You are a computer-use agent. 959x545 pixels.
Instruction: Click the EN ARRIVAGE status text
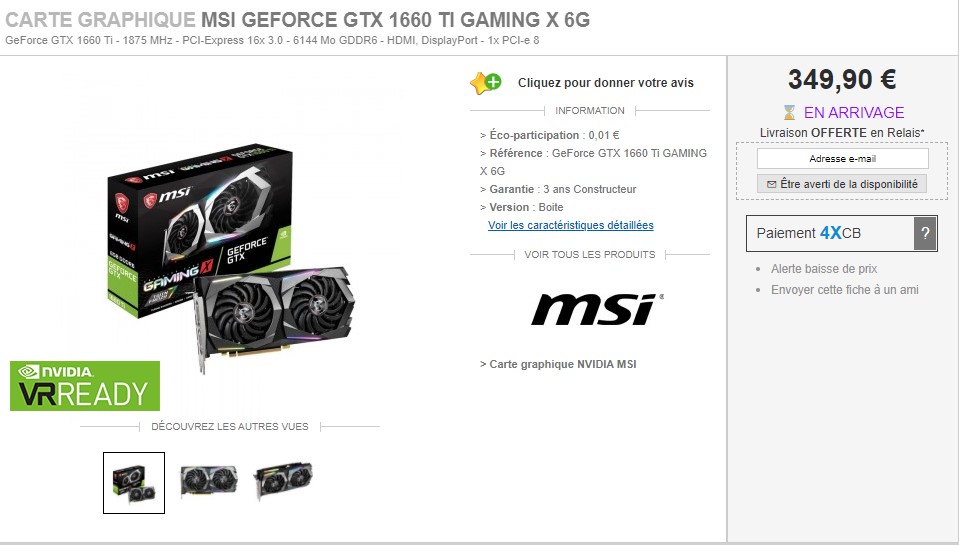click(x=854, y=113)
